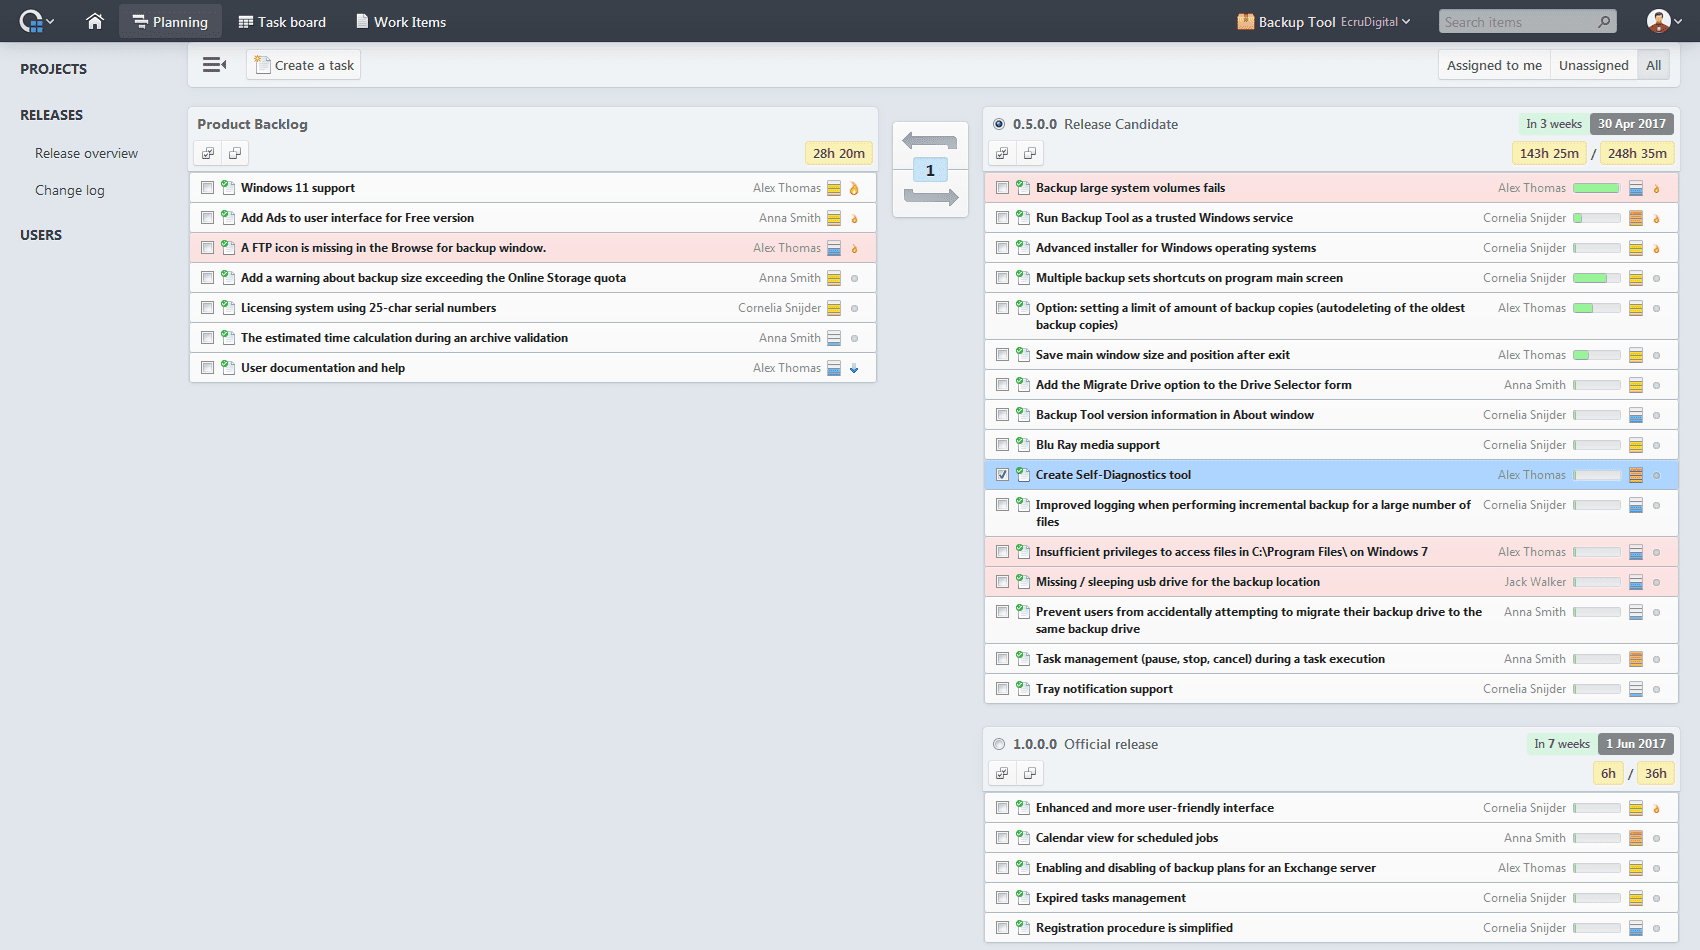Click the progress bar on Backup large system volumes fails
Image resolution: width=1700 pixels, height=950 pixels.
1594,187
